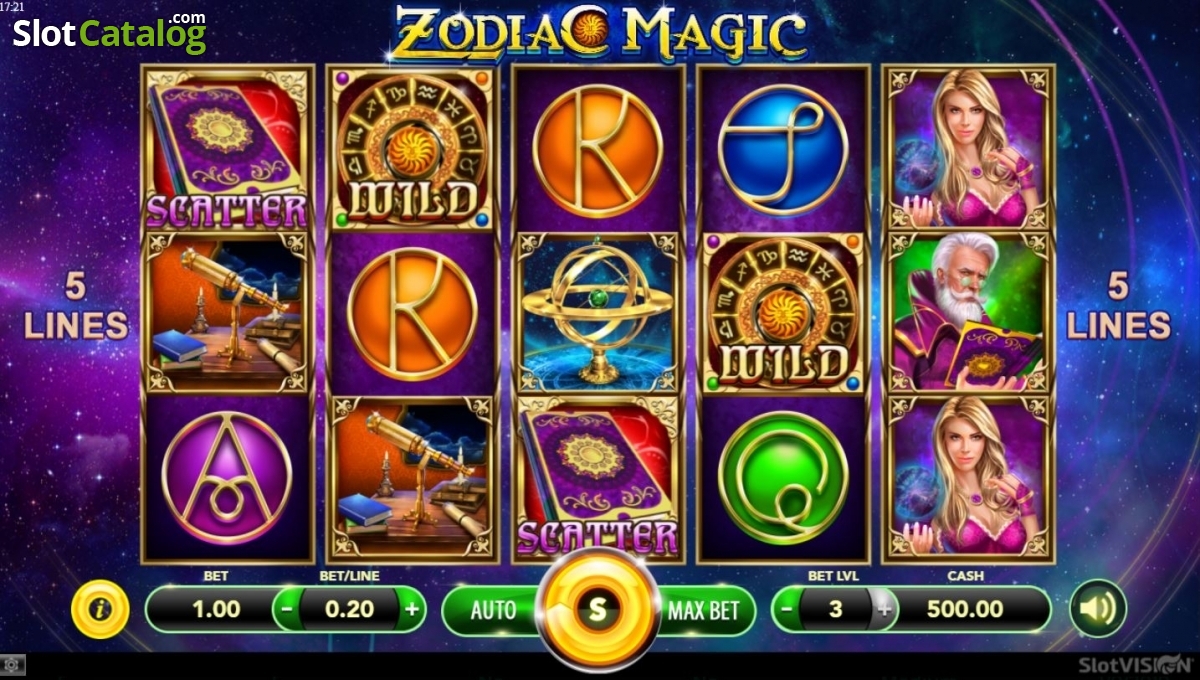This screenshot has width=1200, height=680.
Task: Spin the reels with the gold S button
Action: (597, 609)
